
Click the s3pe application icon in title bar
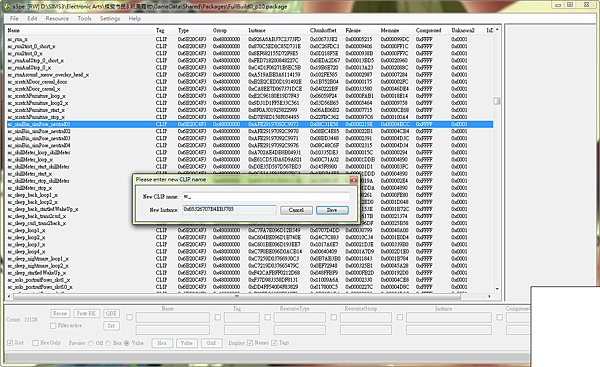click(6, 6)
